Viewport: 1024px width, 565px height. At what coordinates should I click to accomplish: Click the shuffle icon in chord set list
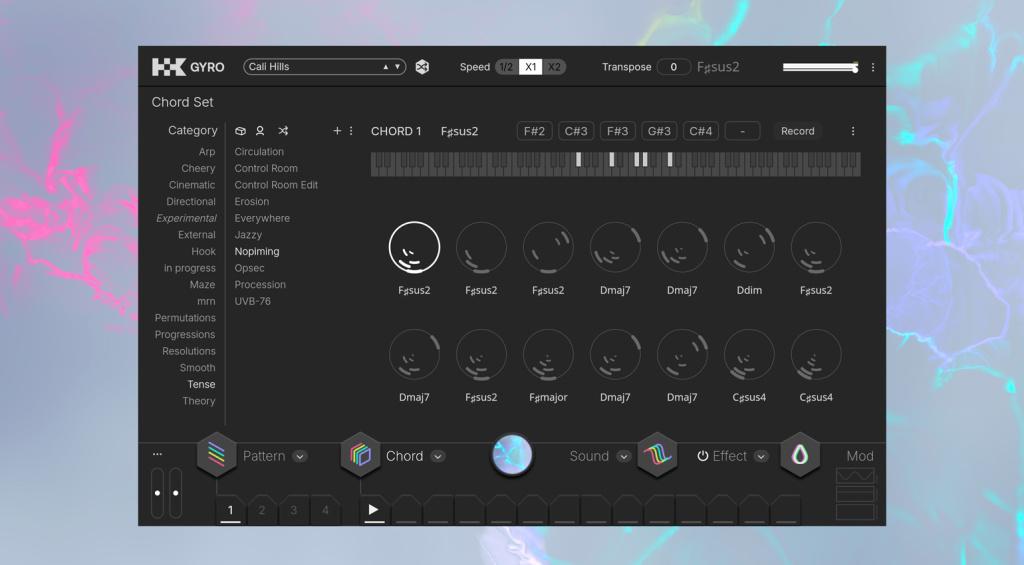tap(283, 131)
